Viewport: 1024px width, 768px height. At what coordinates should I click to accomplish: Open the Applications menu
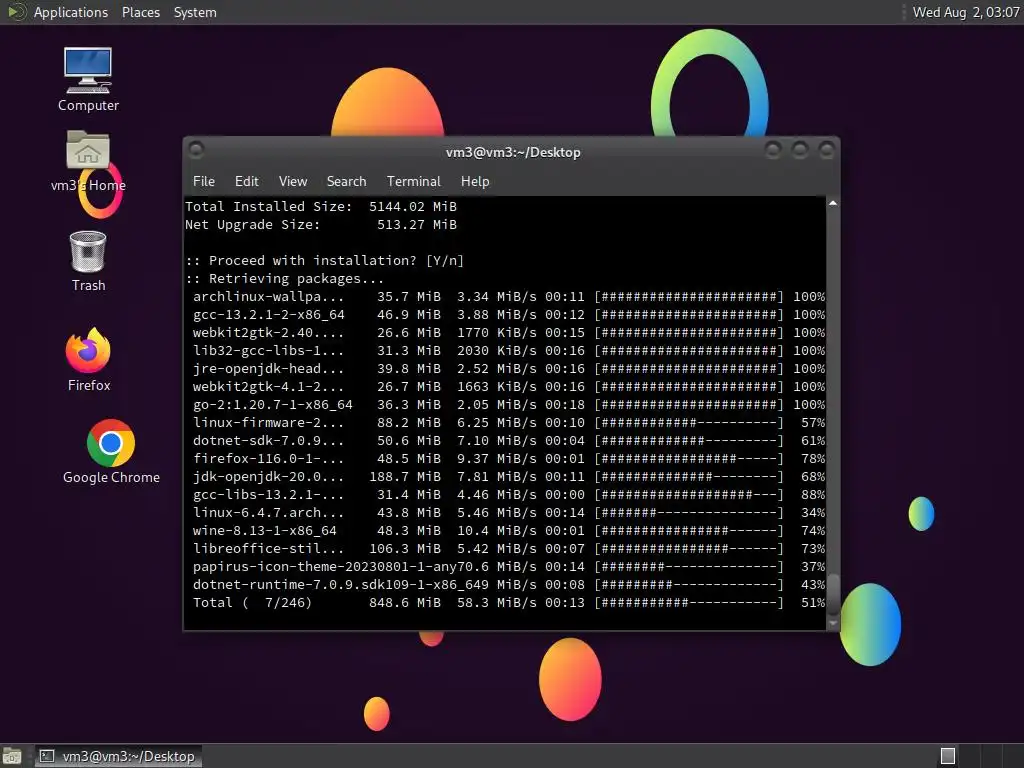pyautogui.click(x=71, y=12)
